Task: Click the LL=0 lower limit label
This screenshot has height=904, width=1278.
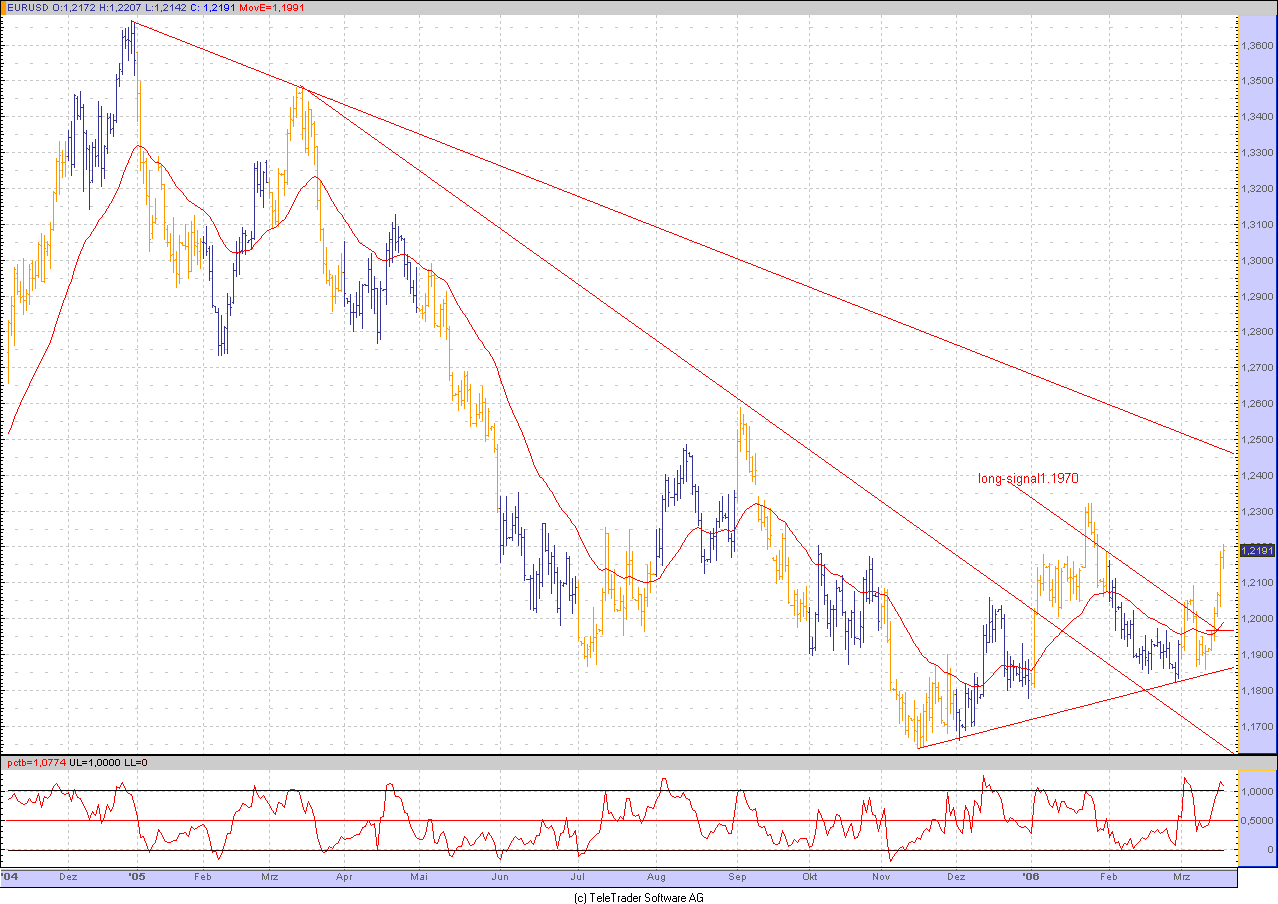Action: [x=135, y=763]
